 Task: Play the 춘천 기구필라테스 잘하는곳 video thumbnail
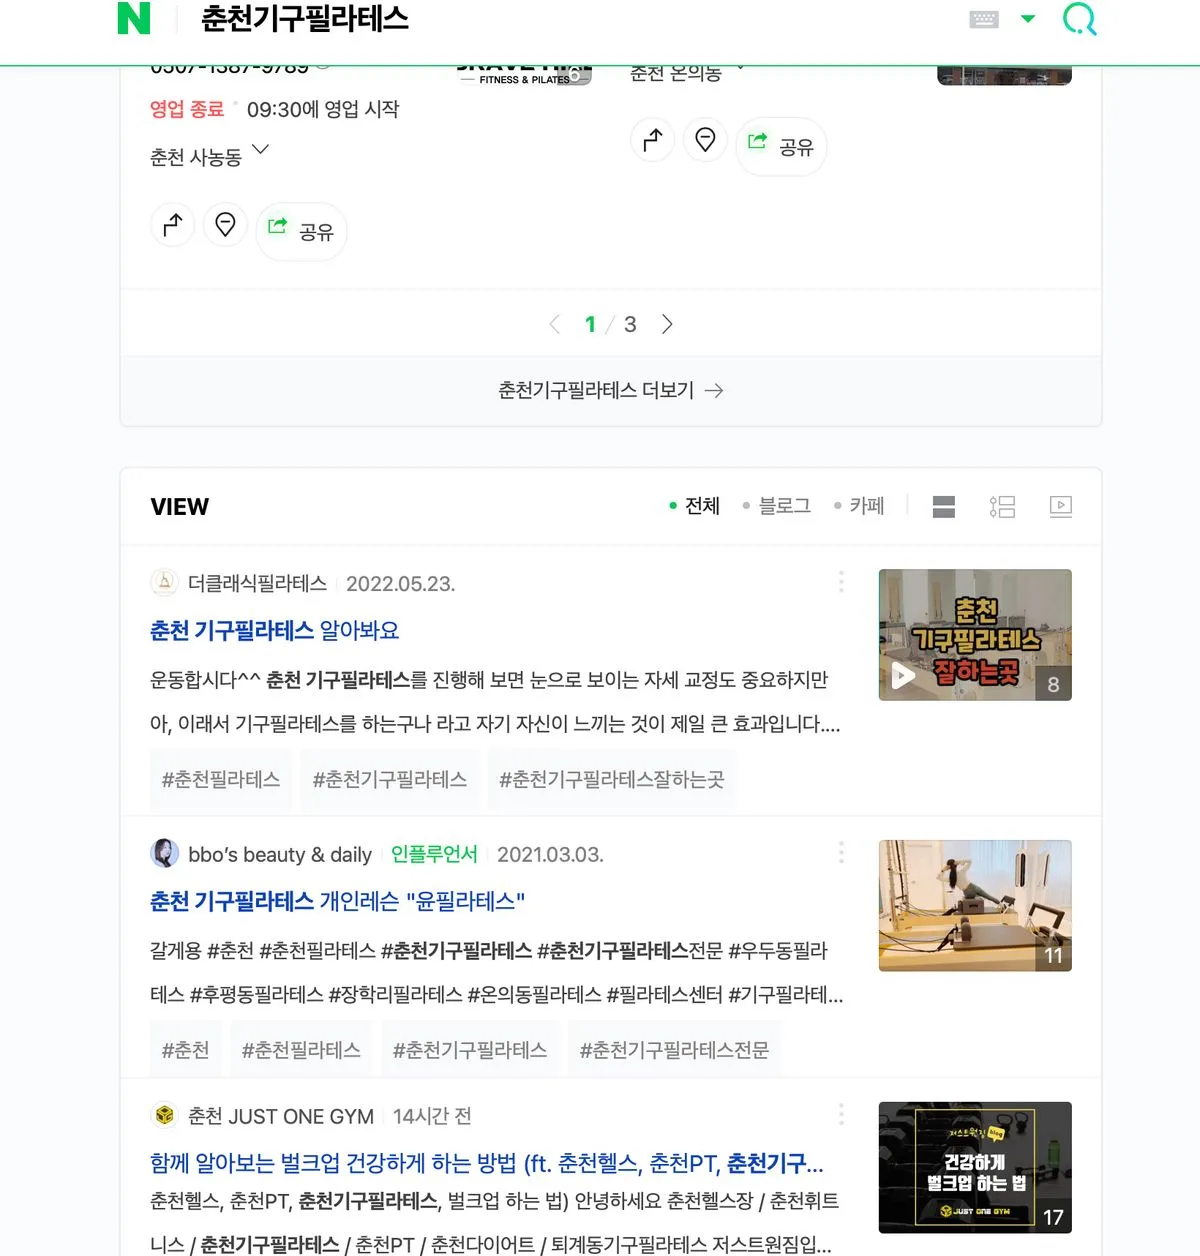point(975,635)
